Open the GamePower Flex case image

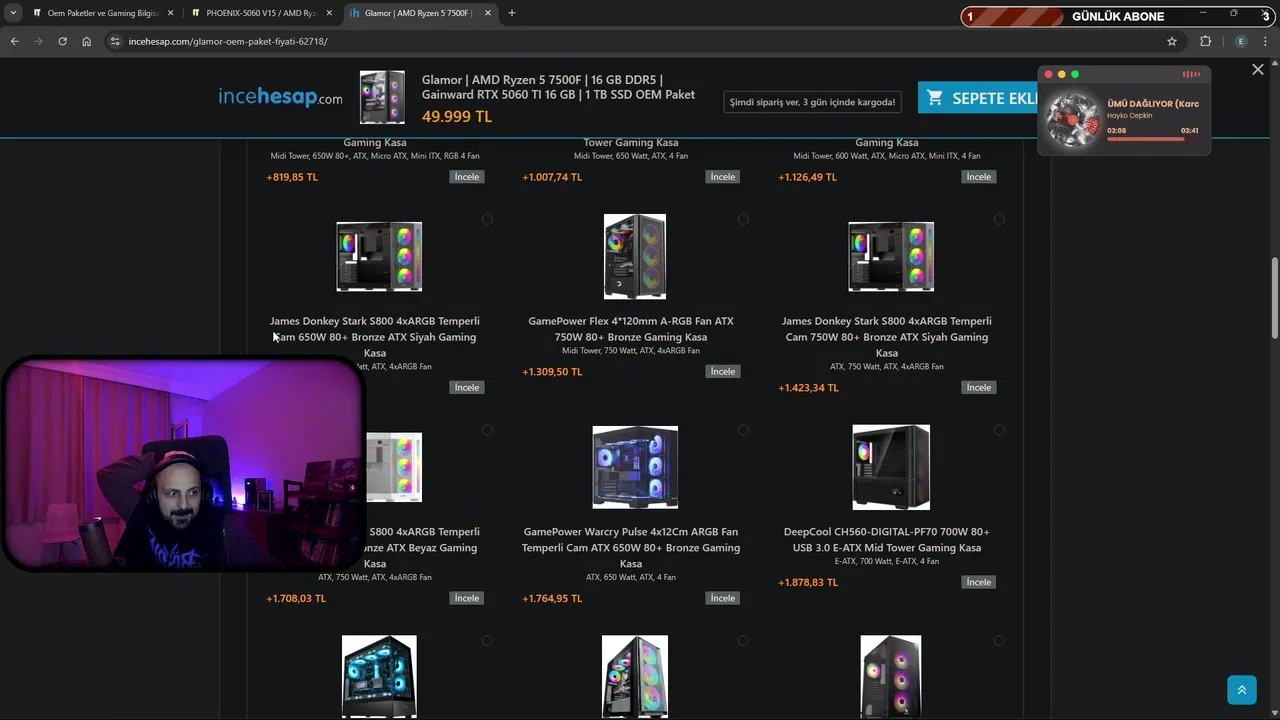click(x=635, y=256)
